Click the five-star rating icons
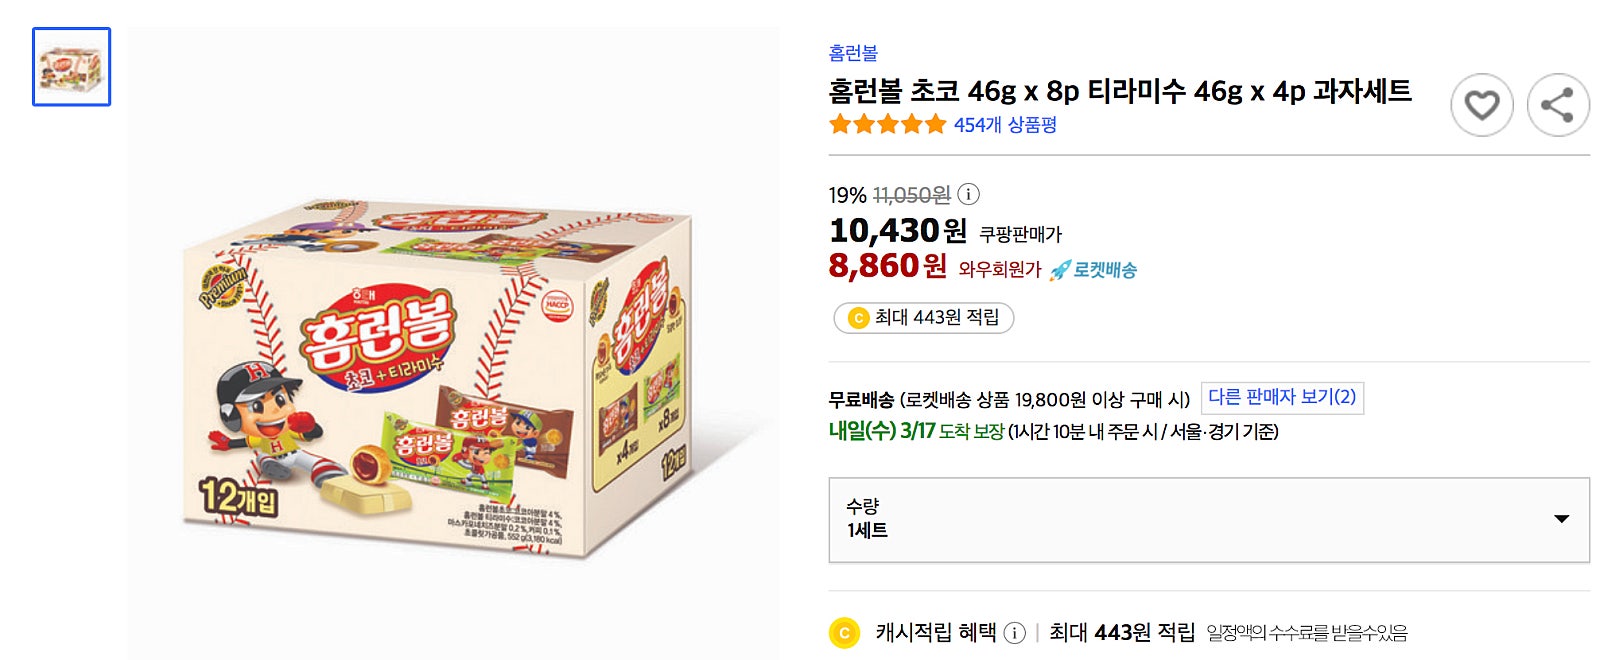Viewport: 1600px width, 660px height. pyautogui.click(x=887, y=125)
